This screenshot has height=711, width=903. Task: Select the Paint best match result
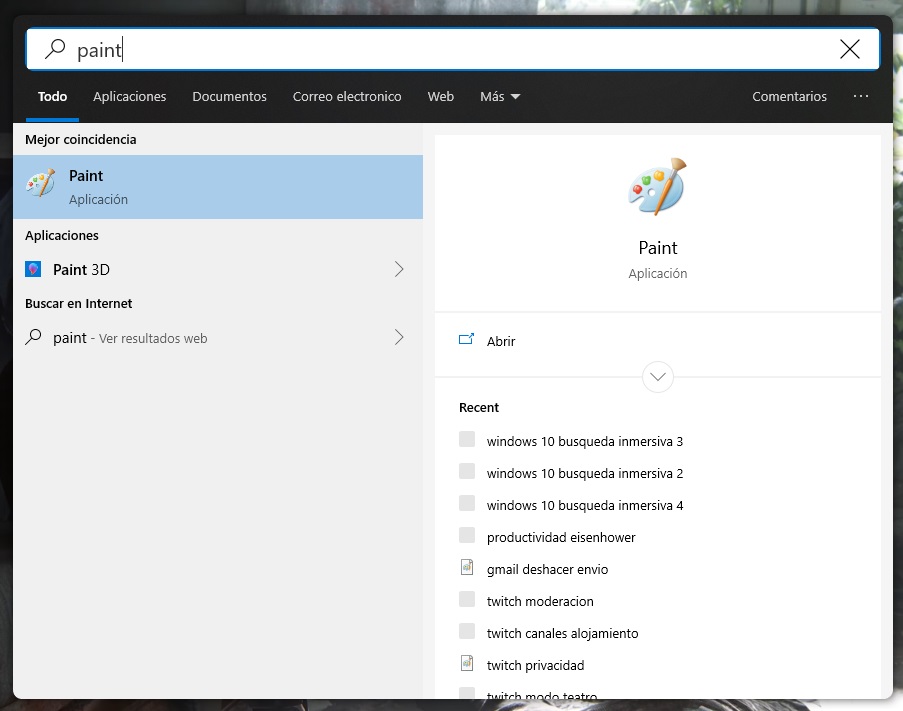point(218,187)
